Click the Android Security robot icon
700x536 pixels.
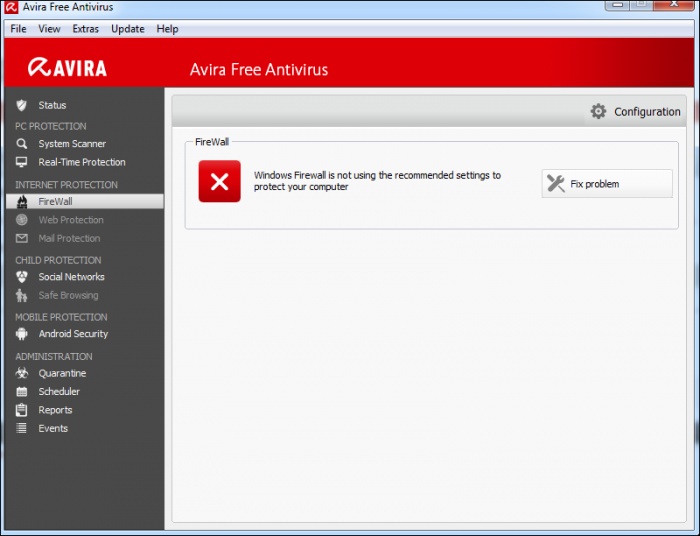tap(21, 334)
